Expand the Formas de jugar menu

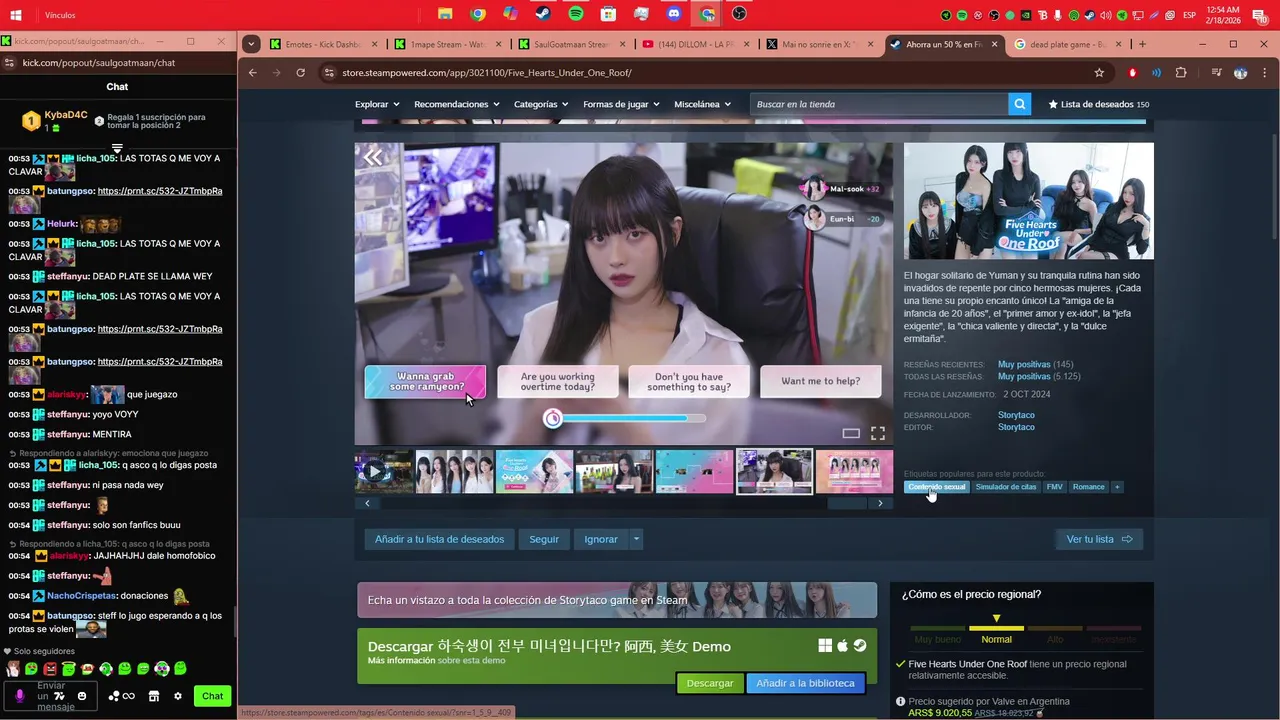tap(622, 104)
